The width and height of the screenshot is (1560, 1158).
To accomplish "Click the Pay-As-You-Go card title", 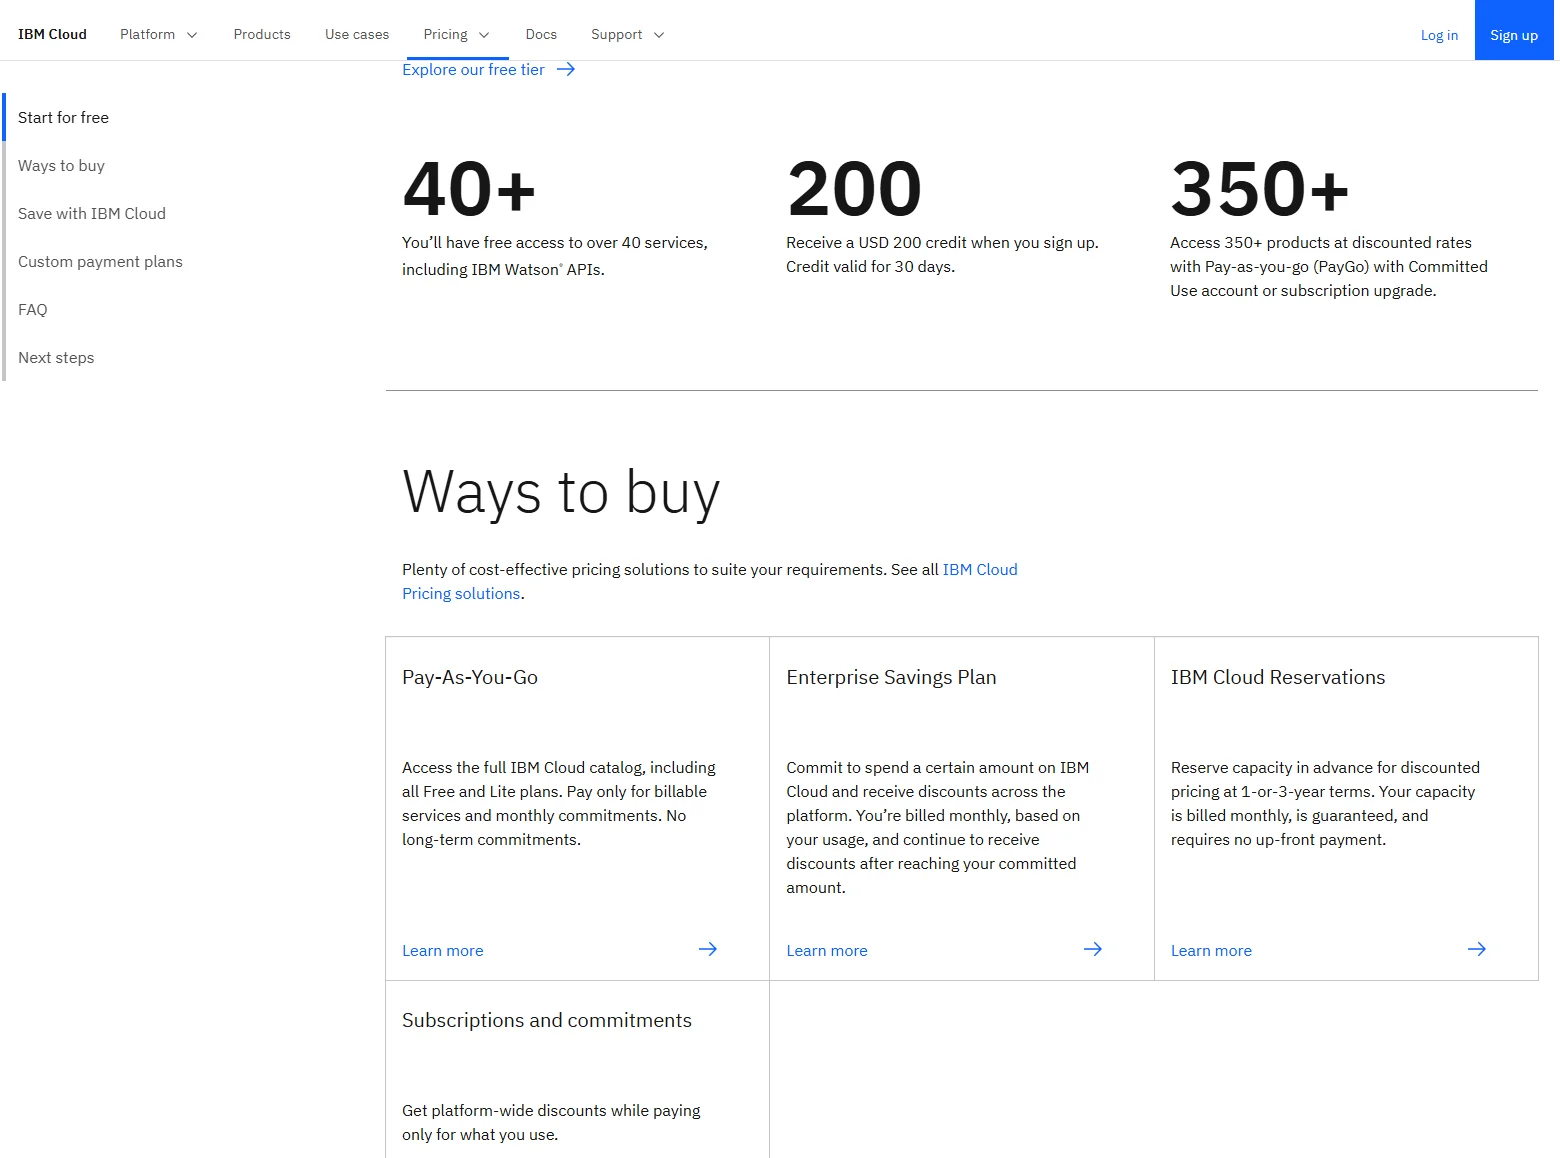I will [470, 677].
